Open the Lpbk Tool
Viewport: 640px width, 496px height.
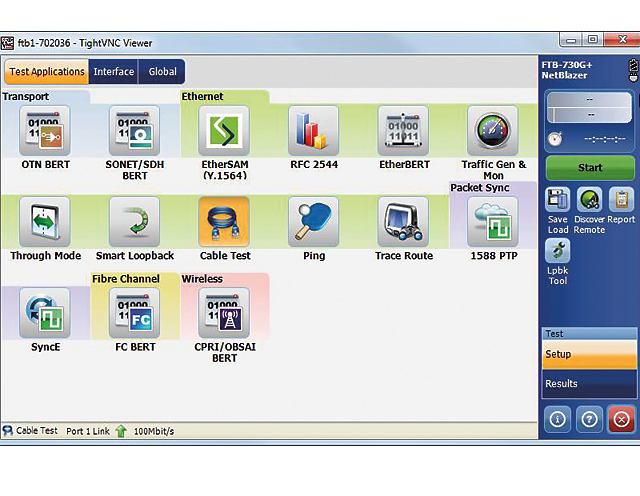pos(558,251)
